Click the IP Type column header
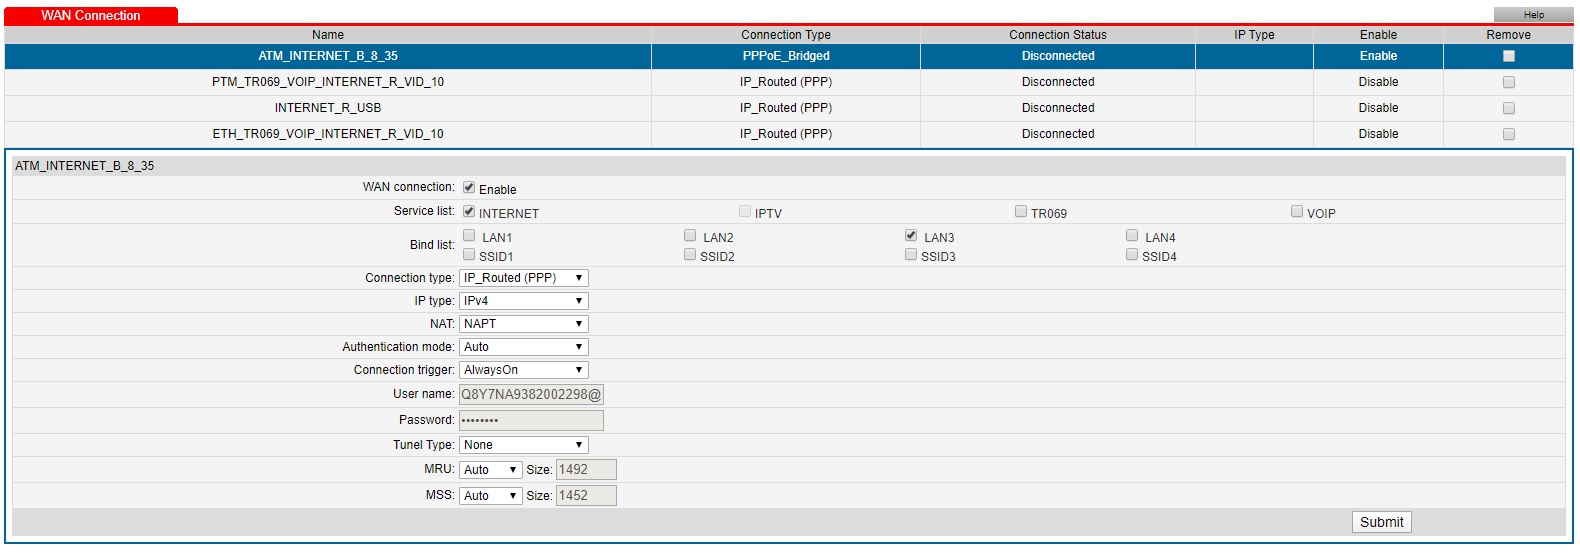The image size is (1580, 553). 1254,35
